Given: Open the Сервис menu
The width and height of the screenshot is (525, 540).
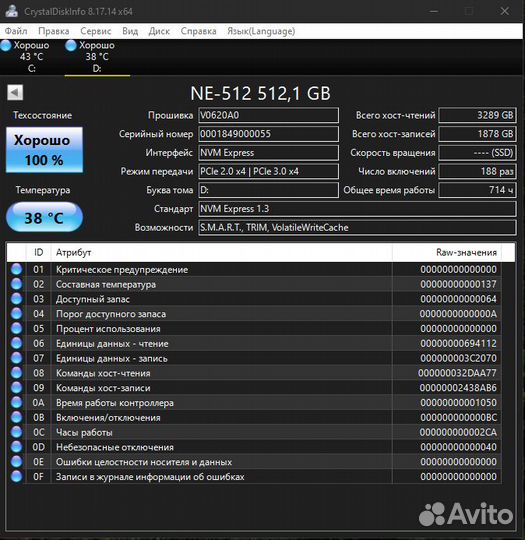Looking at the screenshot, I should tap(95, 31).
